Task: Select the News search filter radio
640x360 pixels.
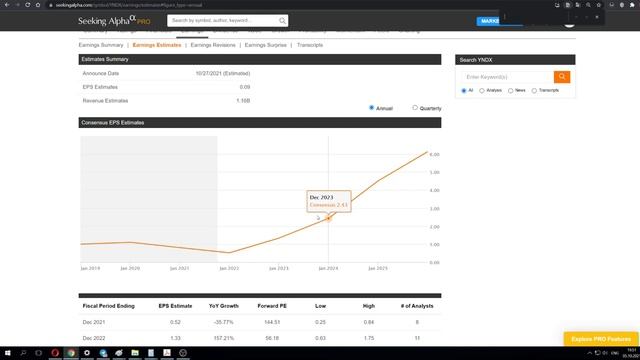Action: coord(510,91)
